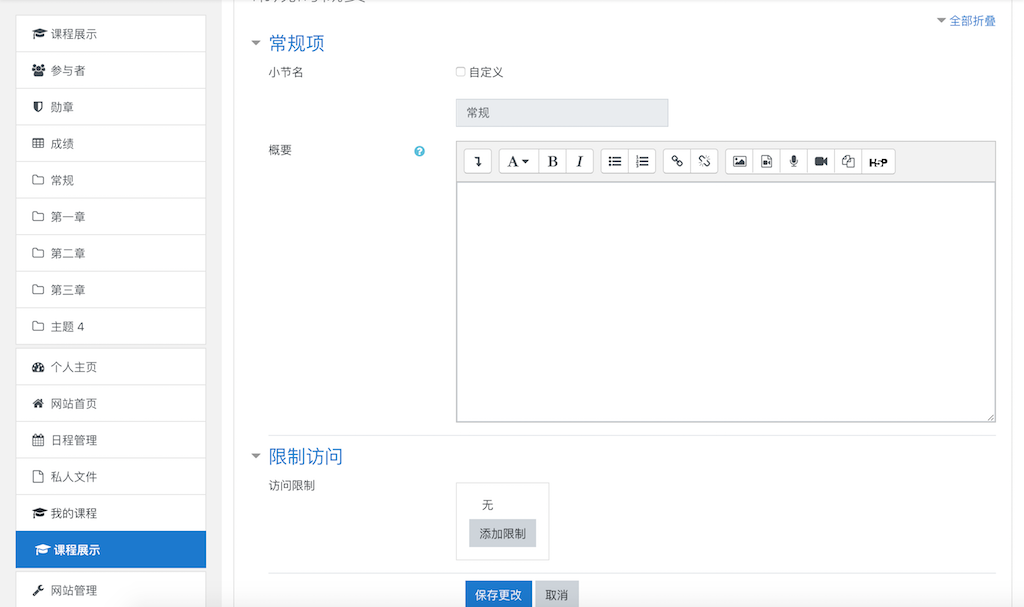The height and width of the screenshot is (607, 1024).
Task: Click inside the 概要 editor text area
Action: tap(726, 302)
